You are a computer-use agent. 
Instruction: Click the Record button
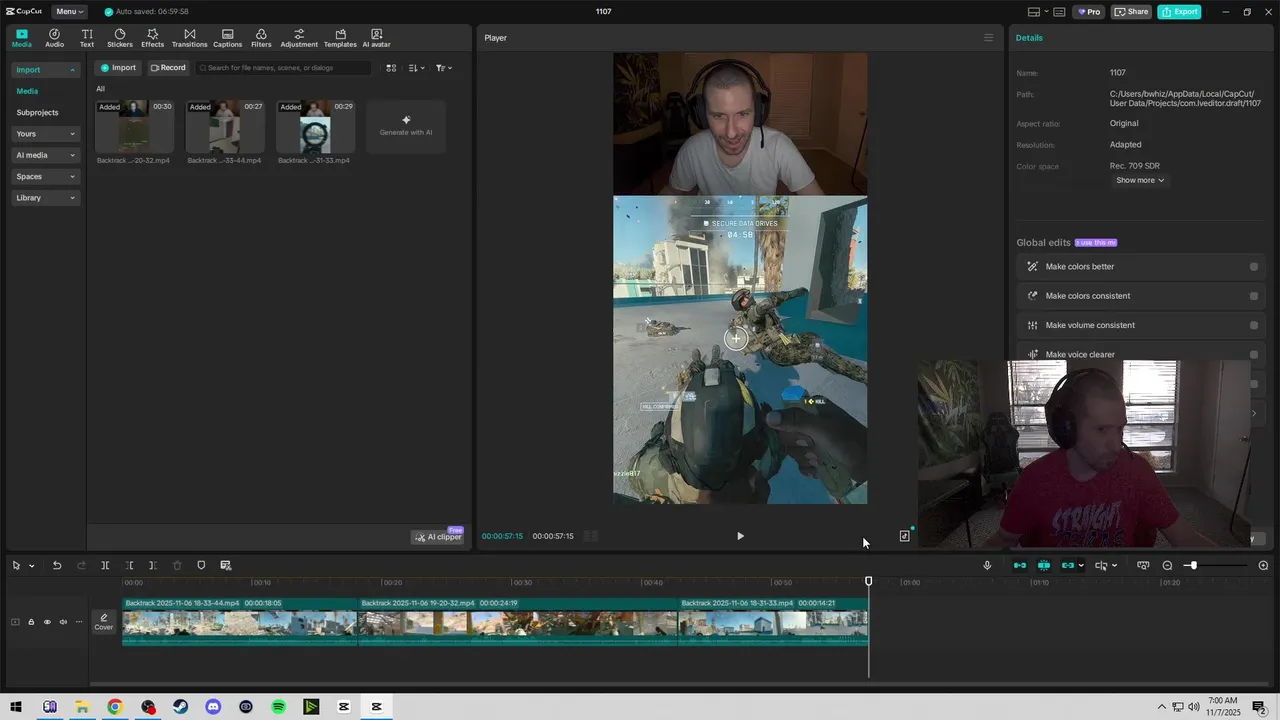[168, 68]
